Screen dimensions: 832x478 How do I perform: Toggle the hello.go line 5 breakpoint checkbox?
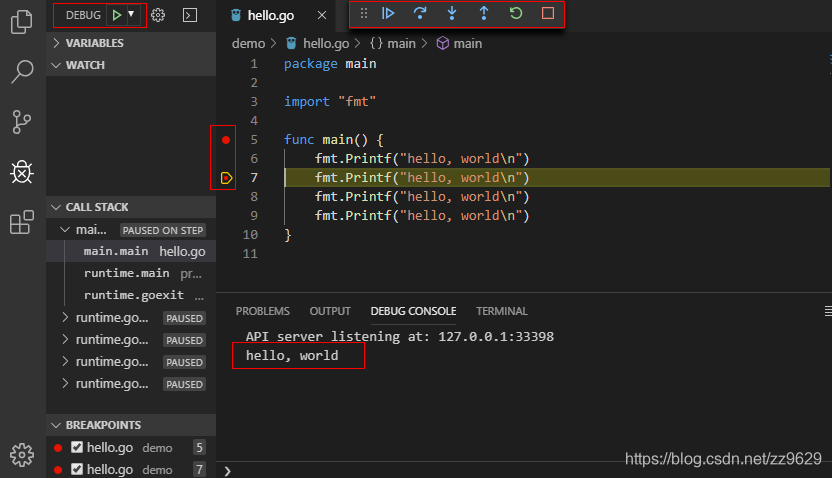coord(77,447)
